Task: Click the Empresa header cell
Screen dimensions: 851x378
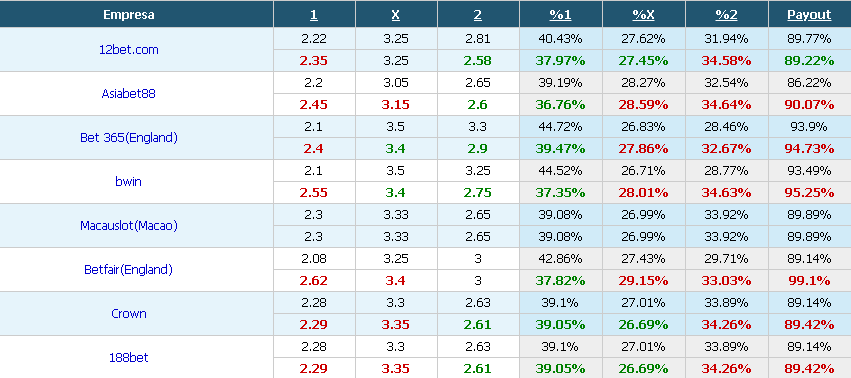Action: coord(129,15)
